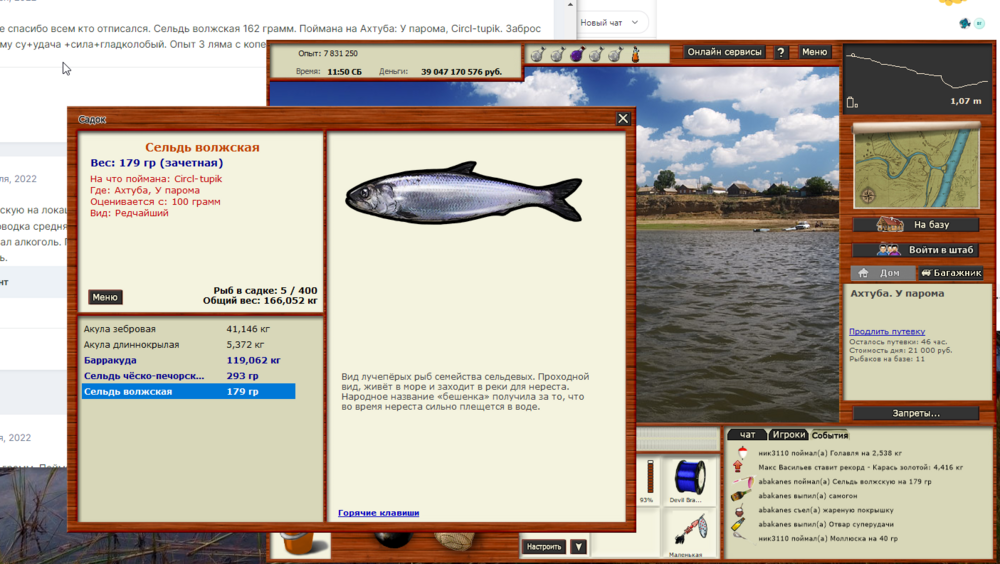
Task: Click the depth profile chart
Action: [917, 78]
